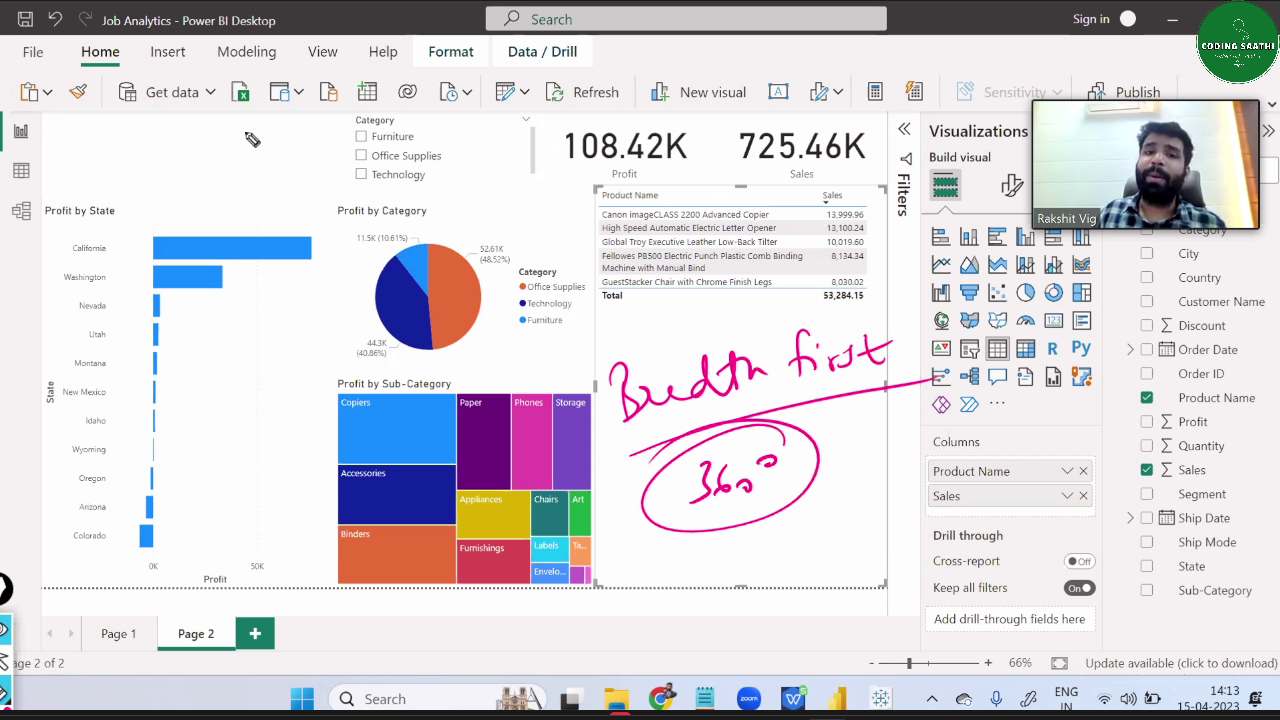The width and height of the screenshot is (1280, 720).
Task: Switch to the Modeling ribbon tab
Action: (x=246, y=52)
